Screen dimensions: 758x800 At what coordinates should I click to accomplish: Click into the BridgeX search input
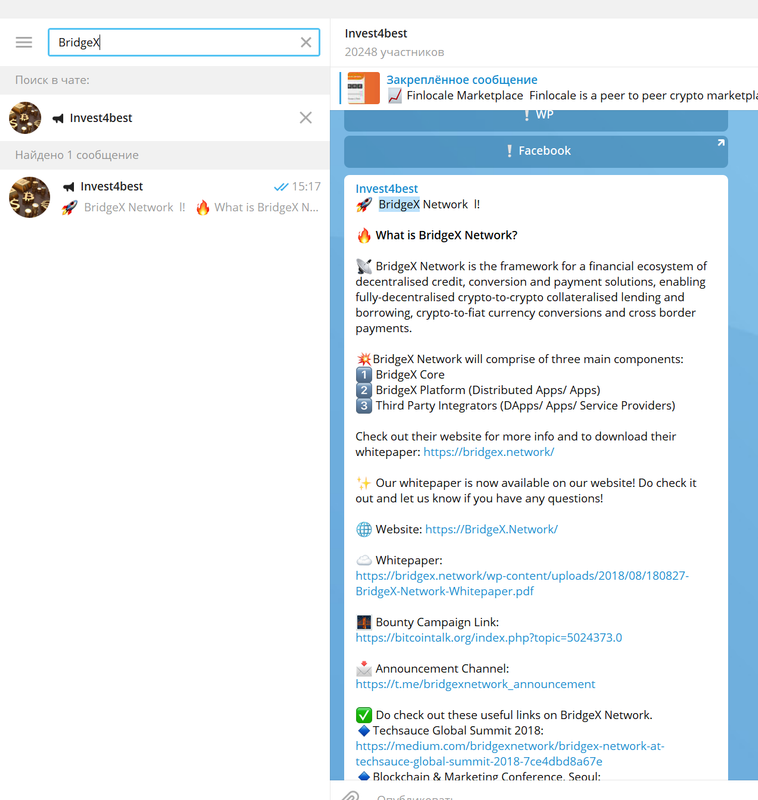(x=184, y=42)
